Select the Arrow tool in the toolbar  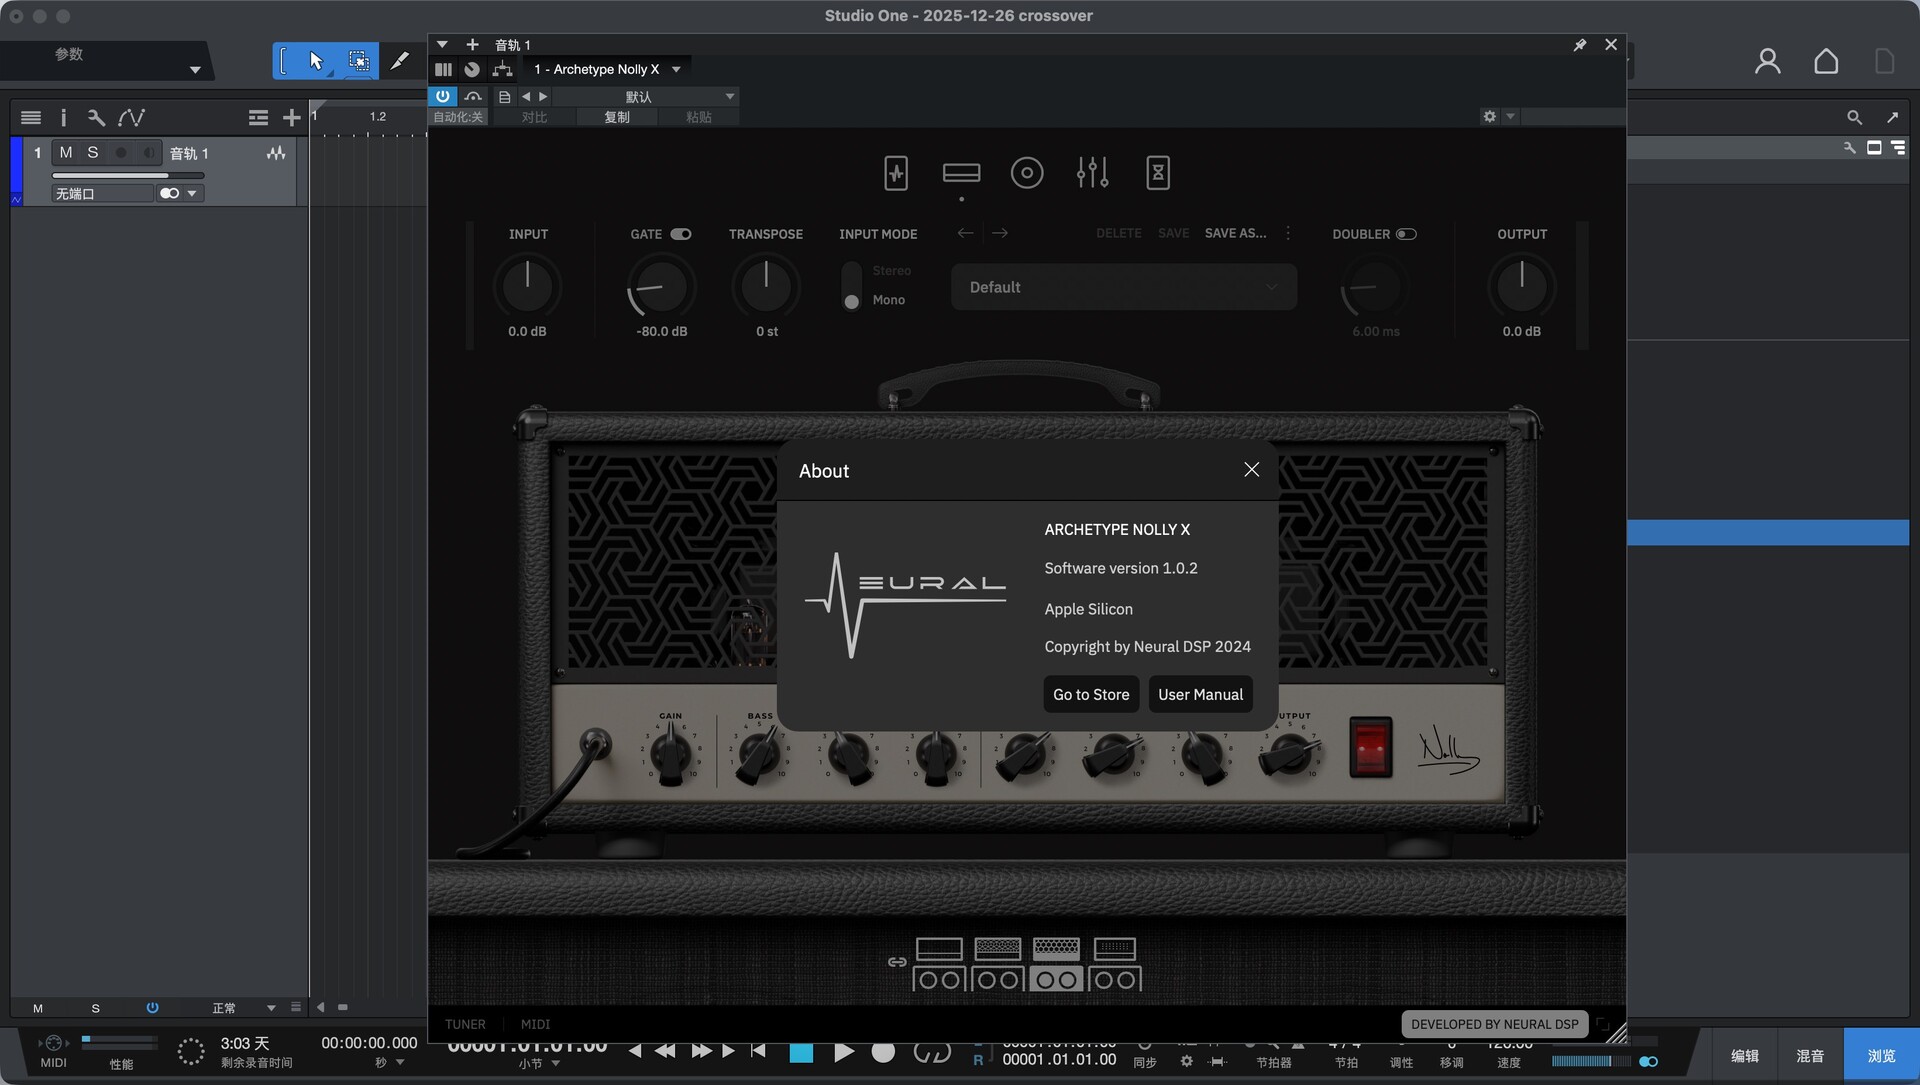tap(316, 61)
